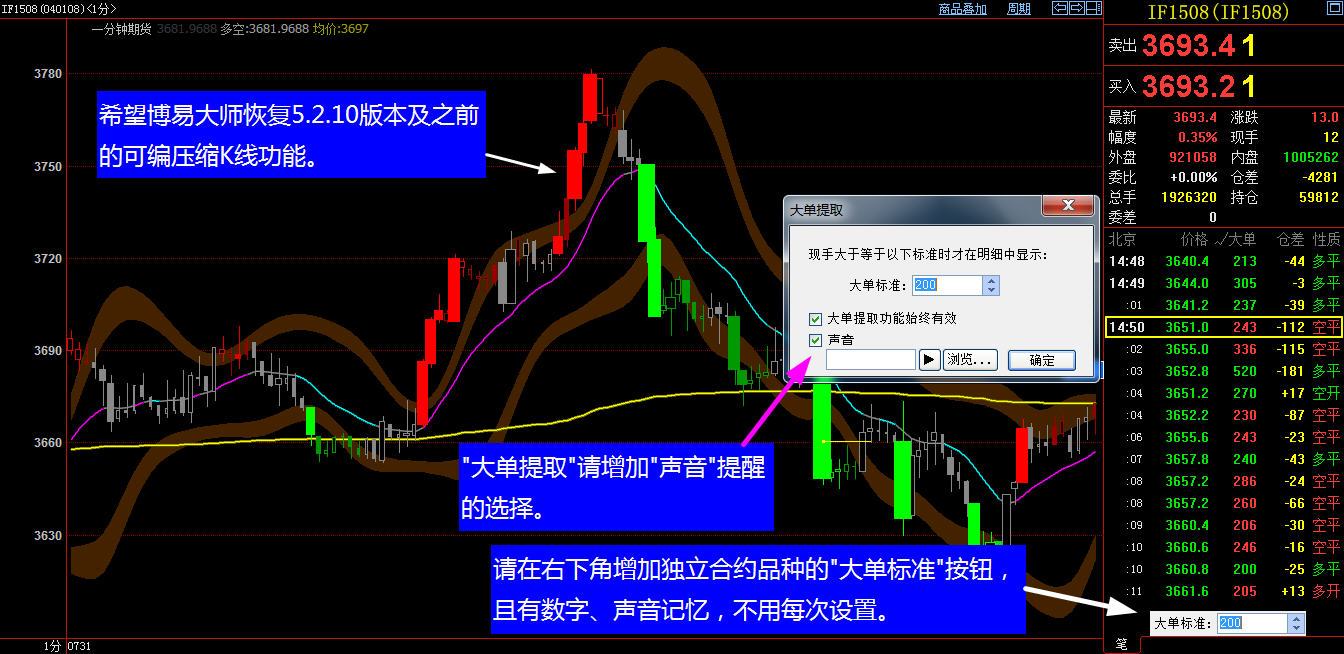This screenshot has height=654, width=1344.
Task: Click the right arrow navigation icon
Action: (x=1077, y=8)
